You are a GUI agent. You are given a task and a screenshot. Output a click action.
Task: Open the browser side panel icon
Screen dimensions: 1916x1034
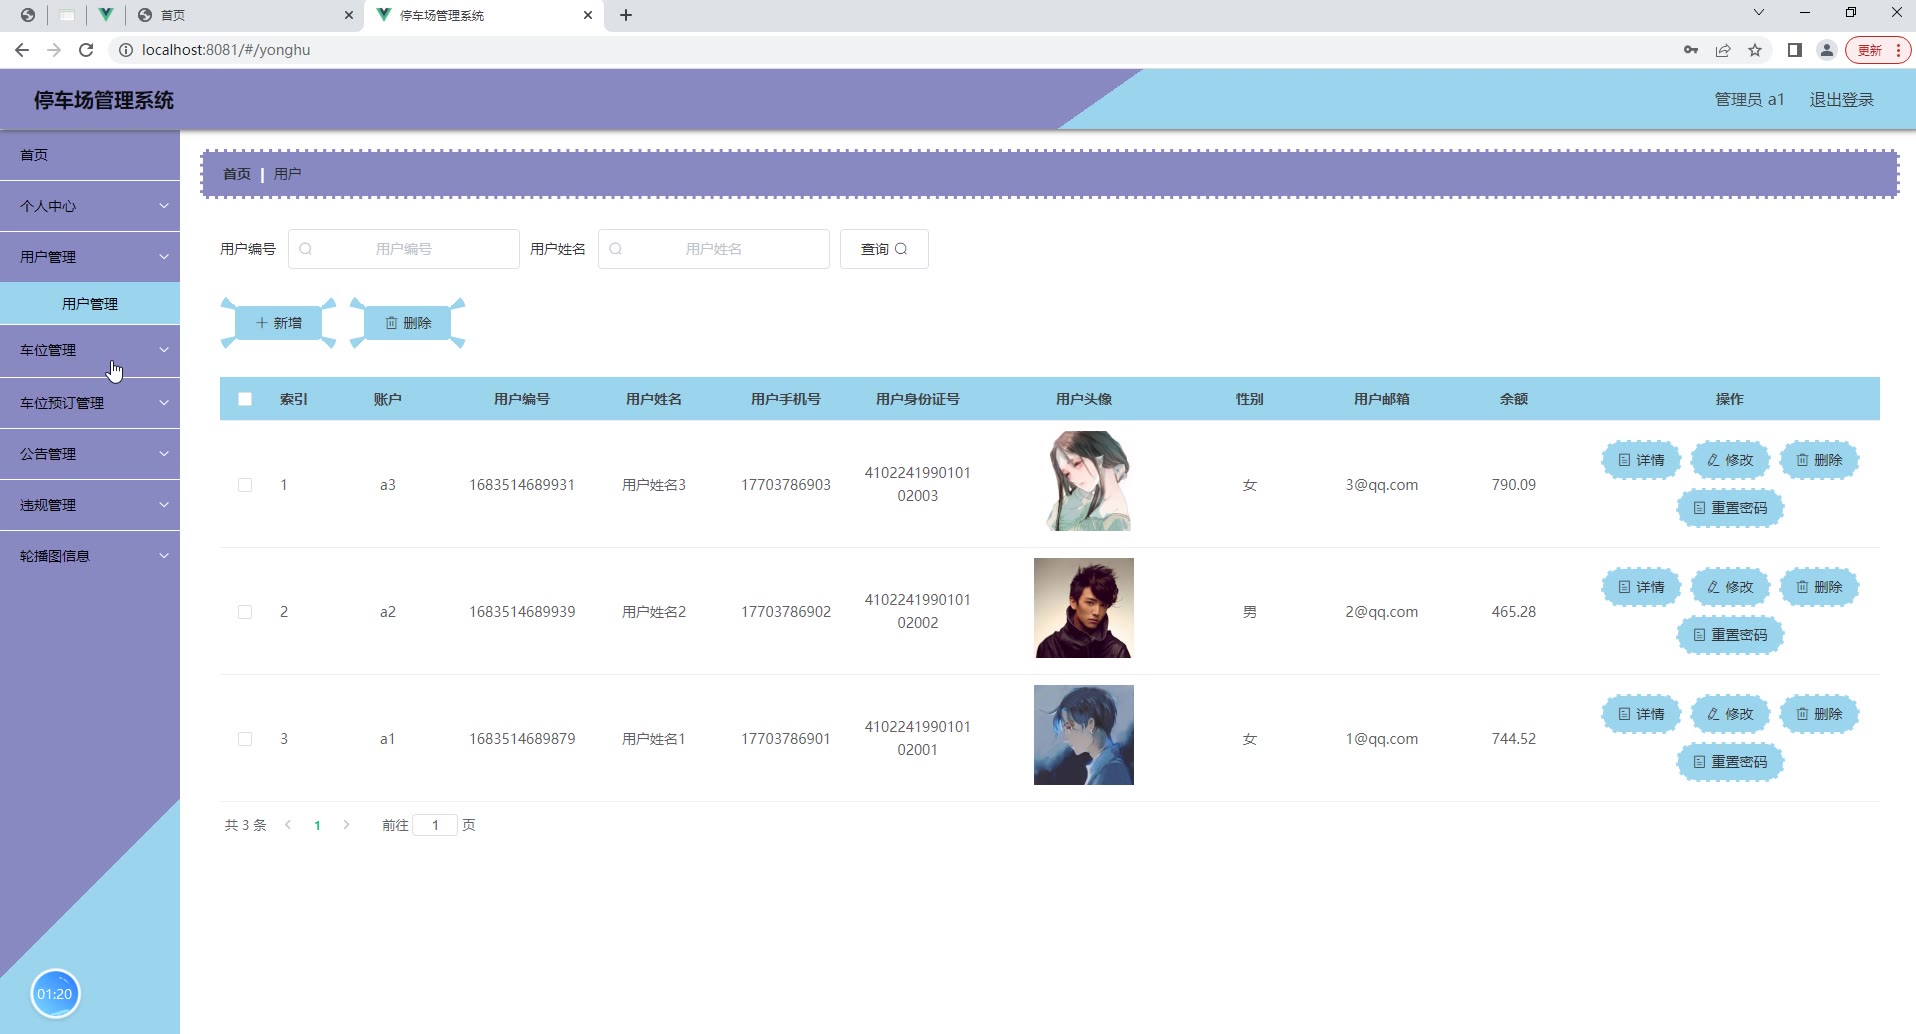click(1795, 50)
